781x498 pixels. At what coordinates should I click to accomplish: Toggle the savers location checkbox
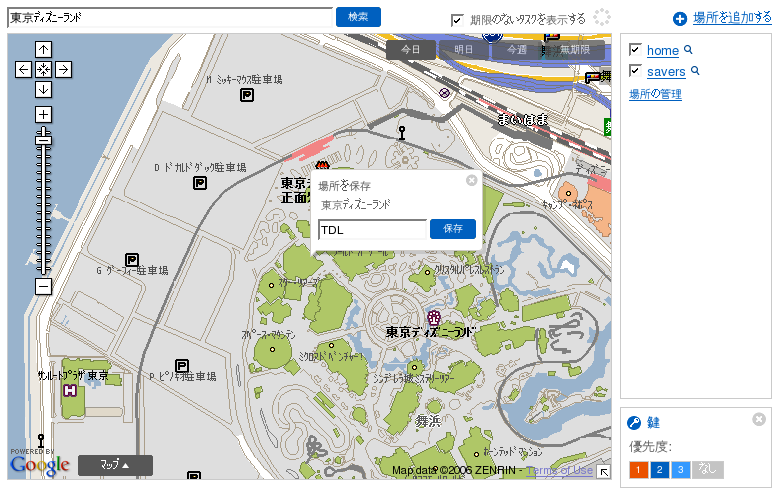tap(635, 70)
